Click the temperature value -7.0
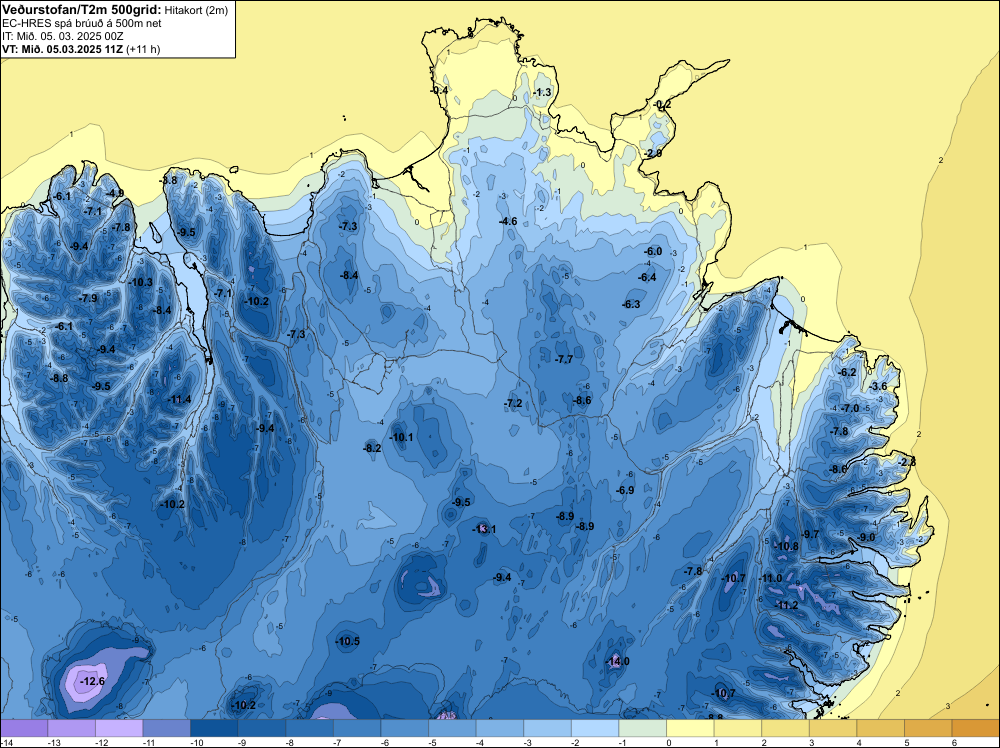Viewport: 1000px width, 748px height. 850,409
